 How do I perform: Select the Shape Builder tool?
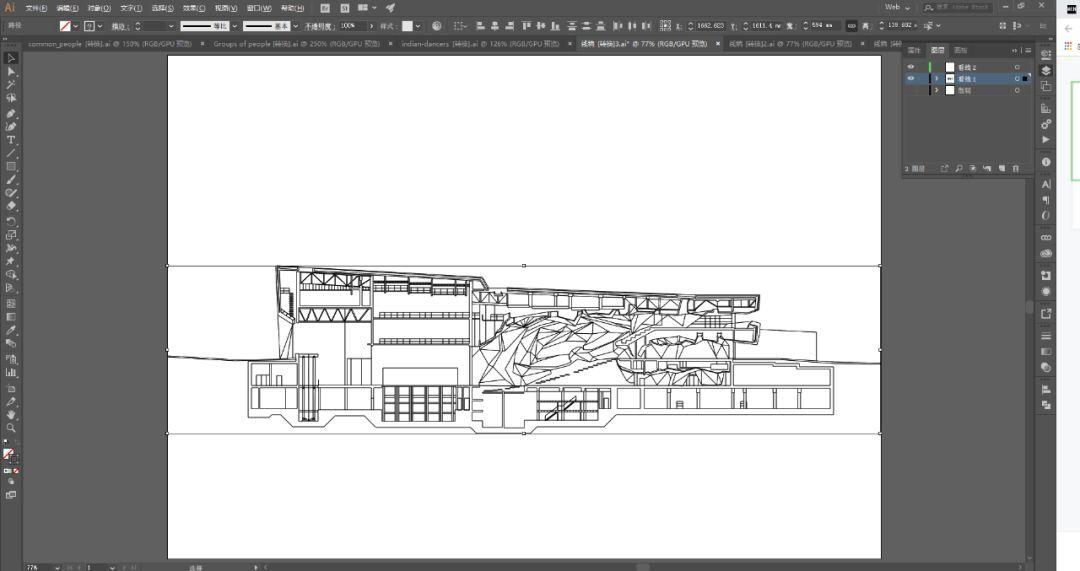[x=11, y=275]
